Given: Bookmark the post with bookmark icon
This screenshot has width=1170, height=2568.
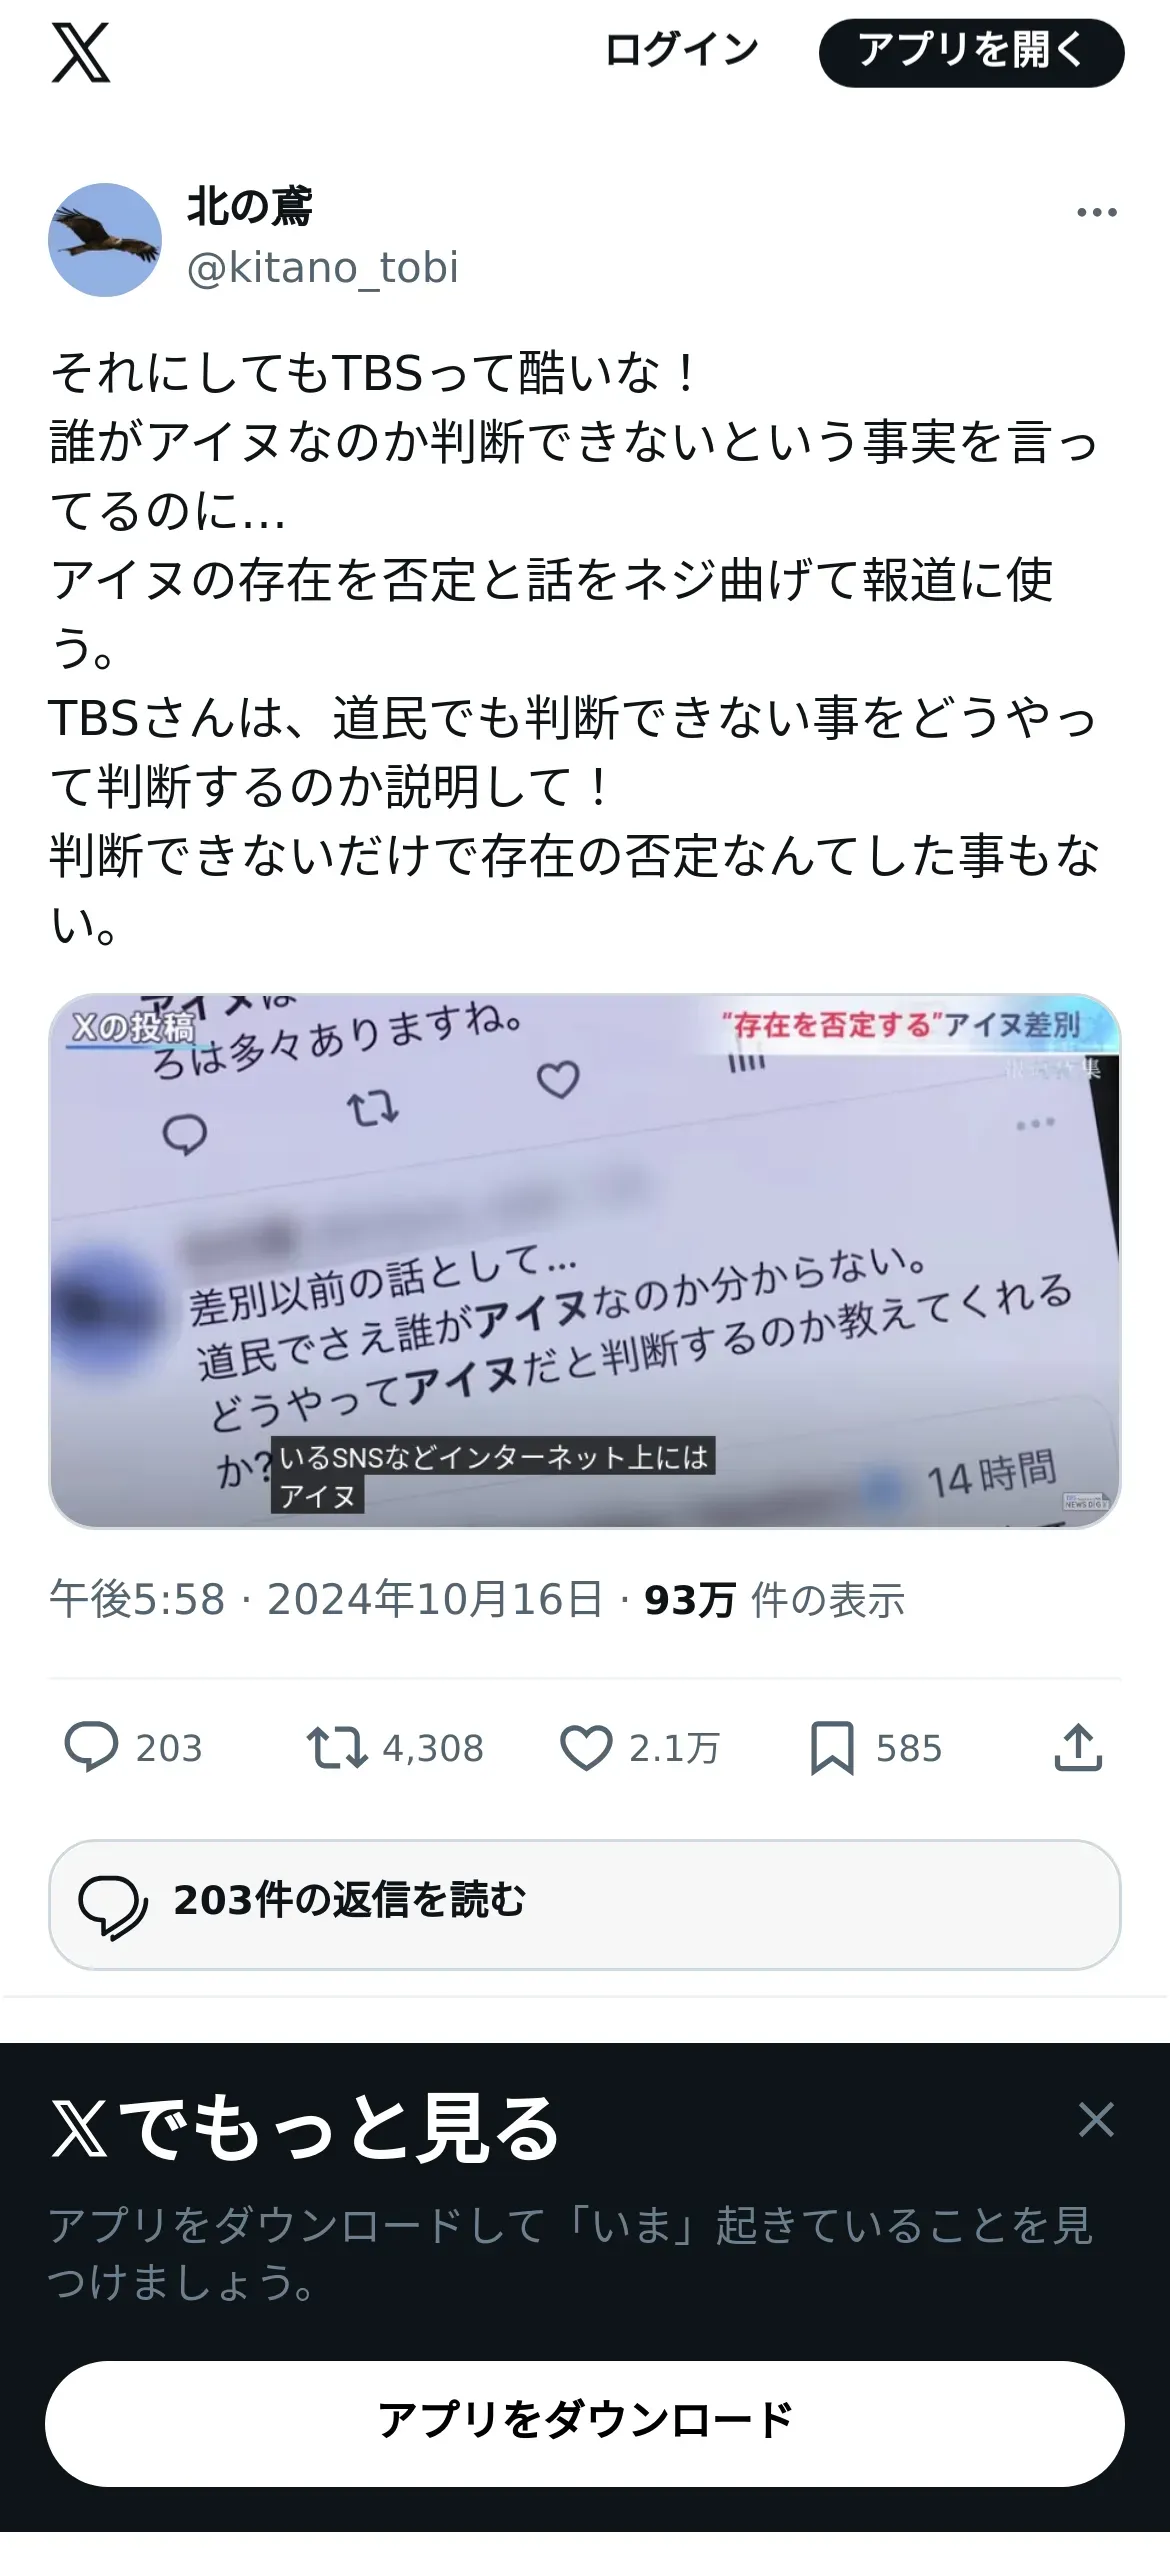Looking at the screenshot, I should click(x=832, y=1748).
